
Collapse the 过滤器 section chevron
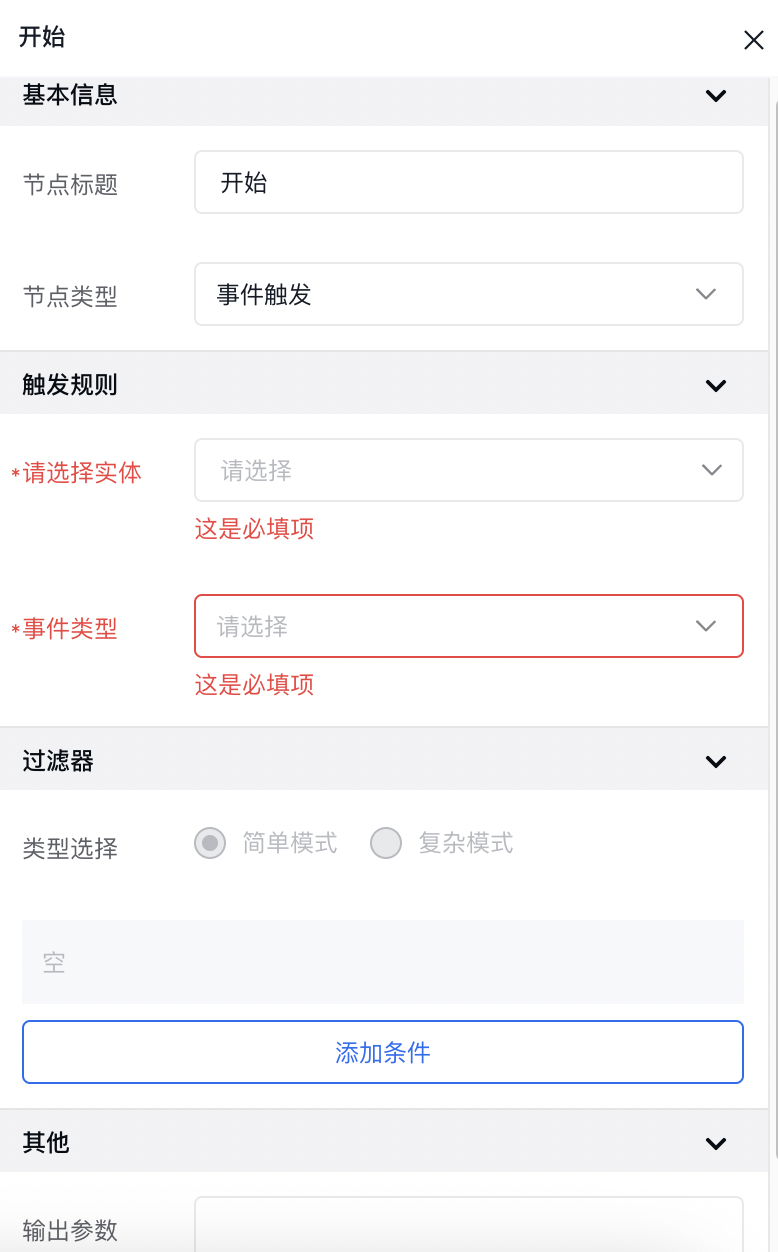tap(716, 761)
